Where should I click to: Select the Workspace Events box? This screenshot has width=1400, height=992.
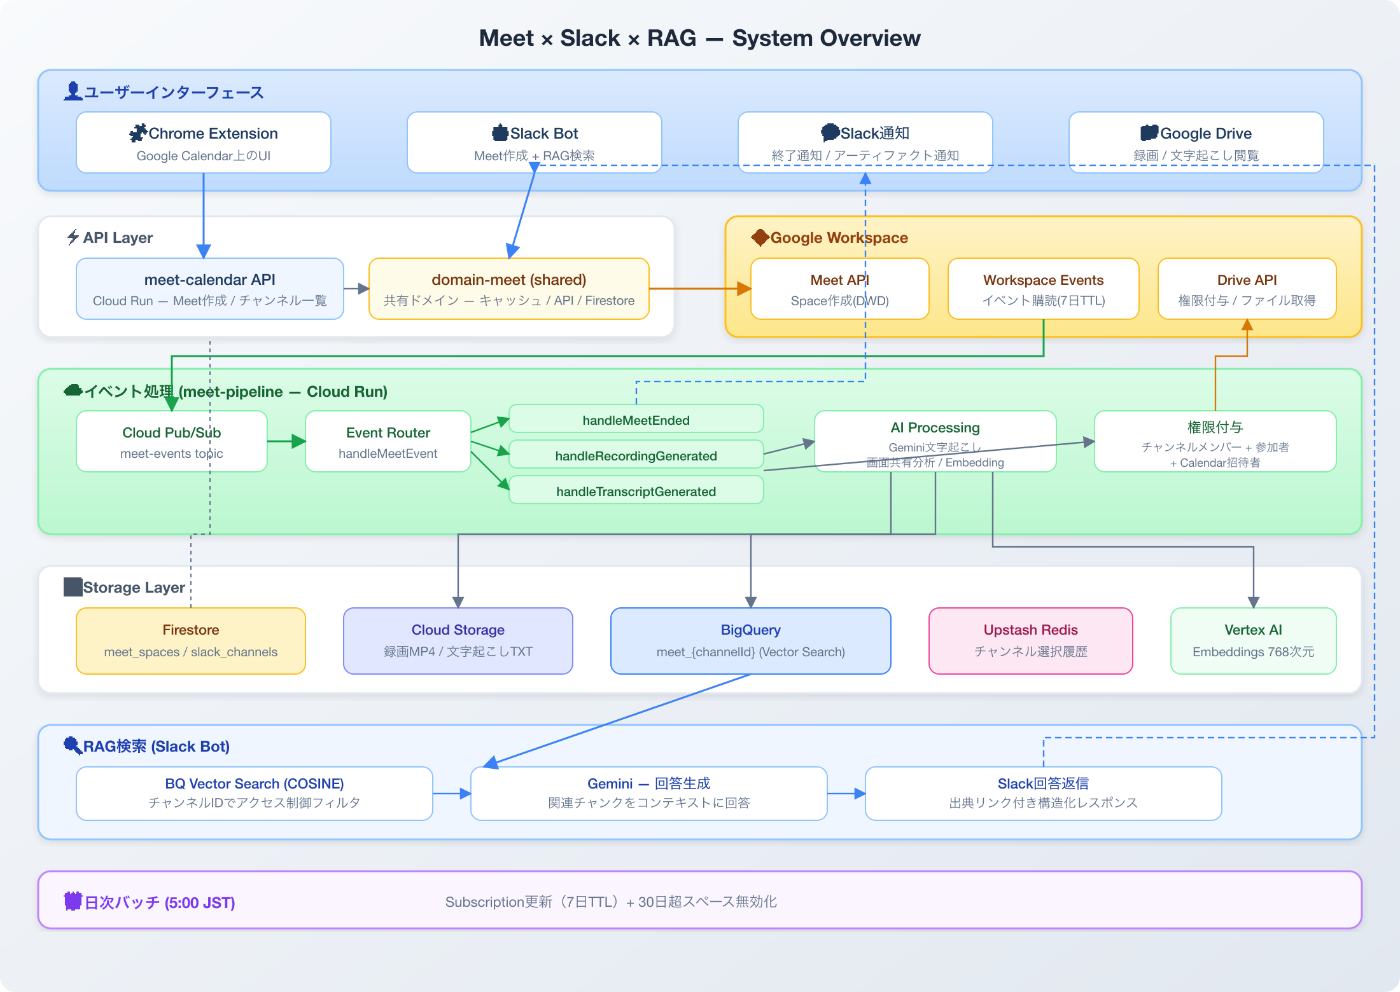coord(1043,289)
